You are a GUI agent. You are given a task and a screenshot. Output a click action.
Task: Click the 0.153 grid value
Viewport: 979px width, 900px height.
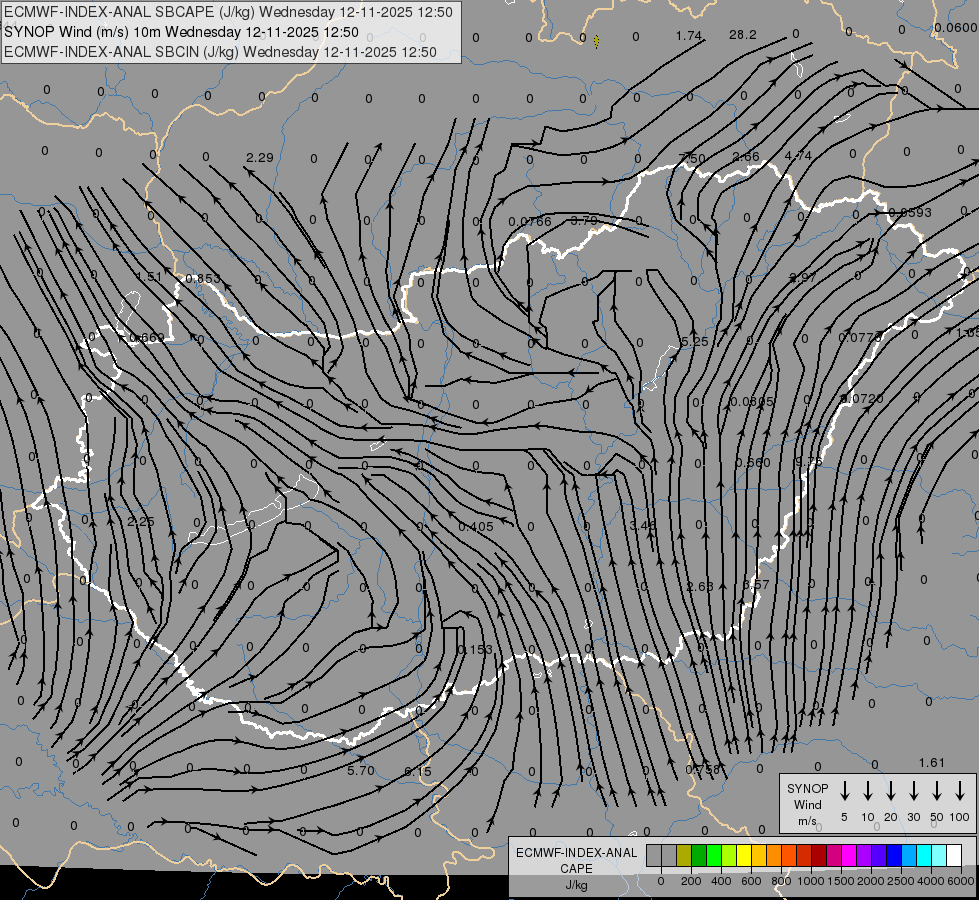click(475, 650)
